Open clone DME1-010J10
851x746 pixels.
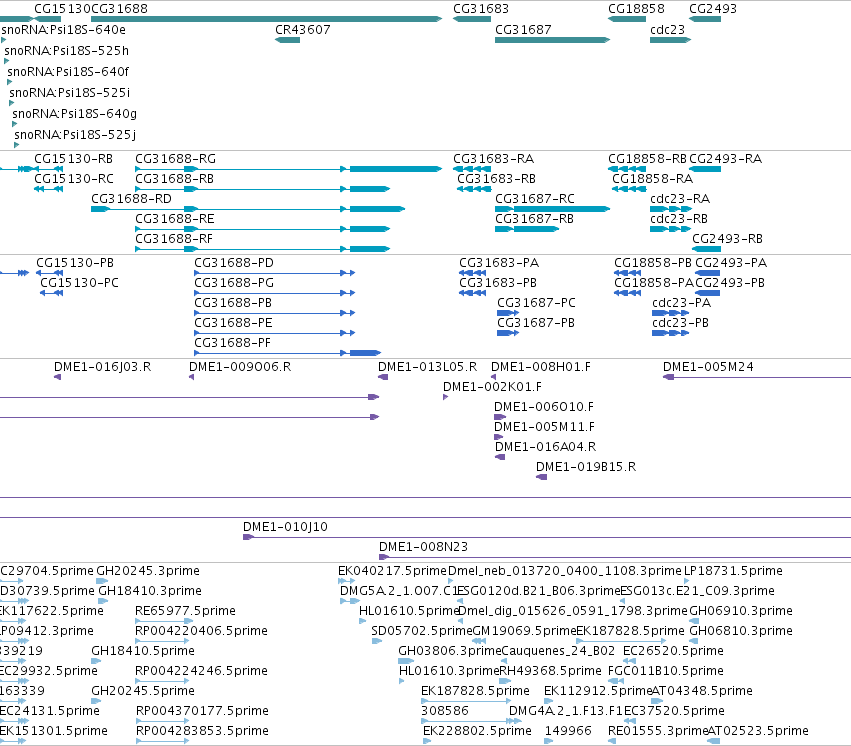point(547,538)
